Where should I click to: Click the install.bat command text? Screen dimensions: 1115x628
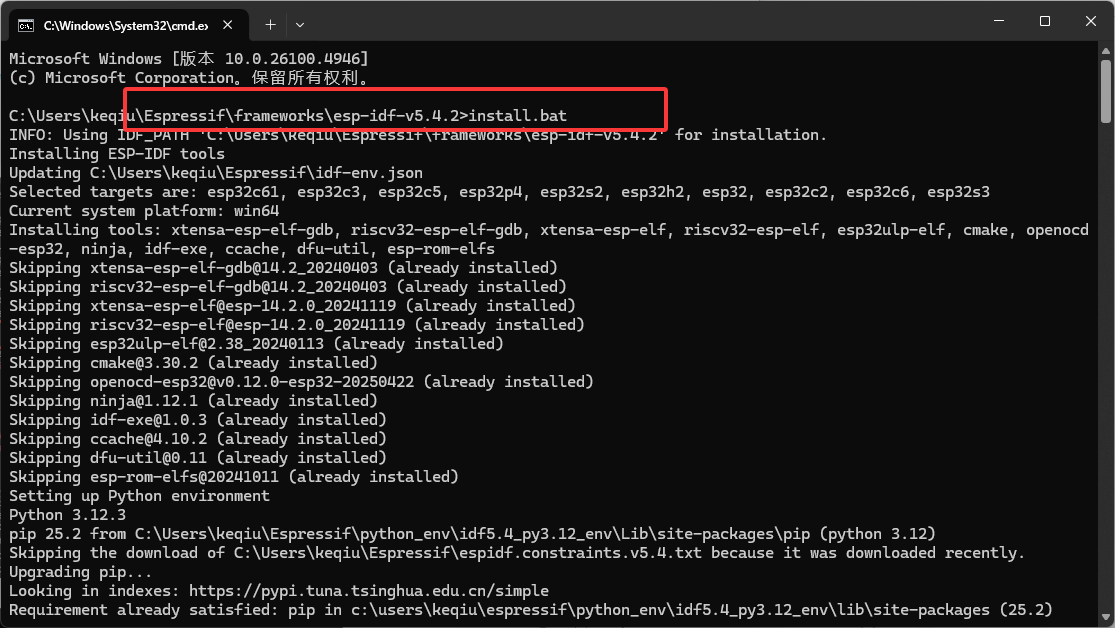(x=517, y=116)
